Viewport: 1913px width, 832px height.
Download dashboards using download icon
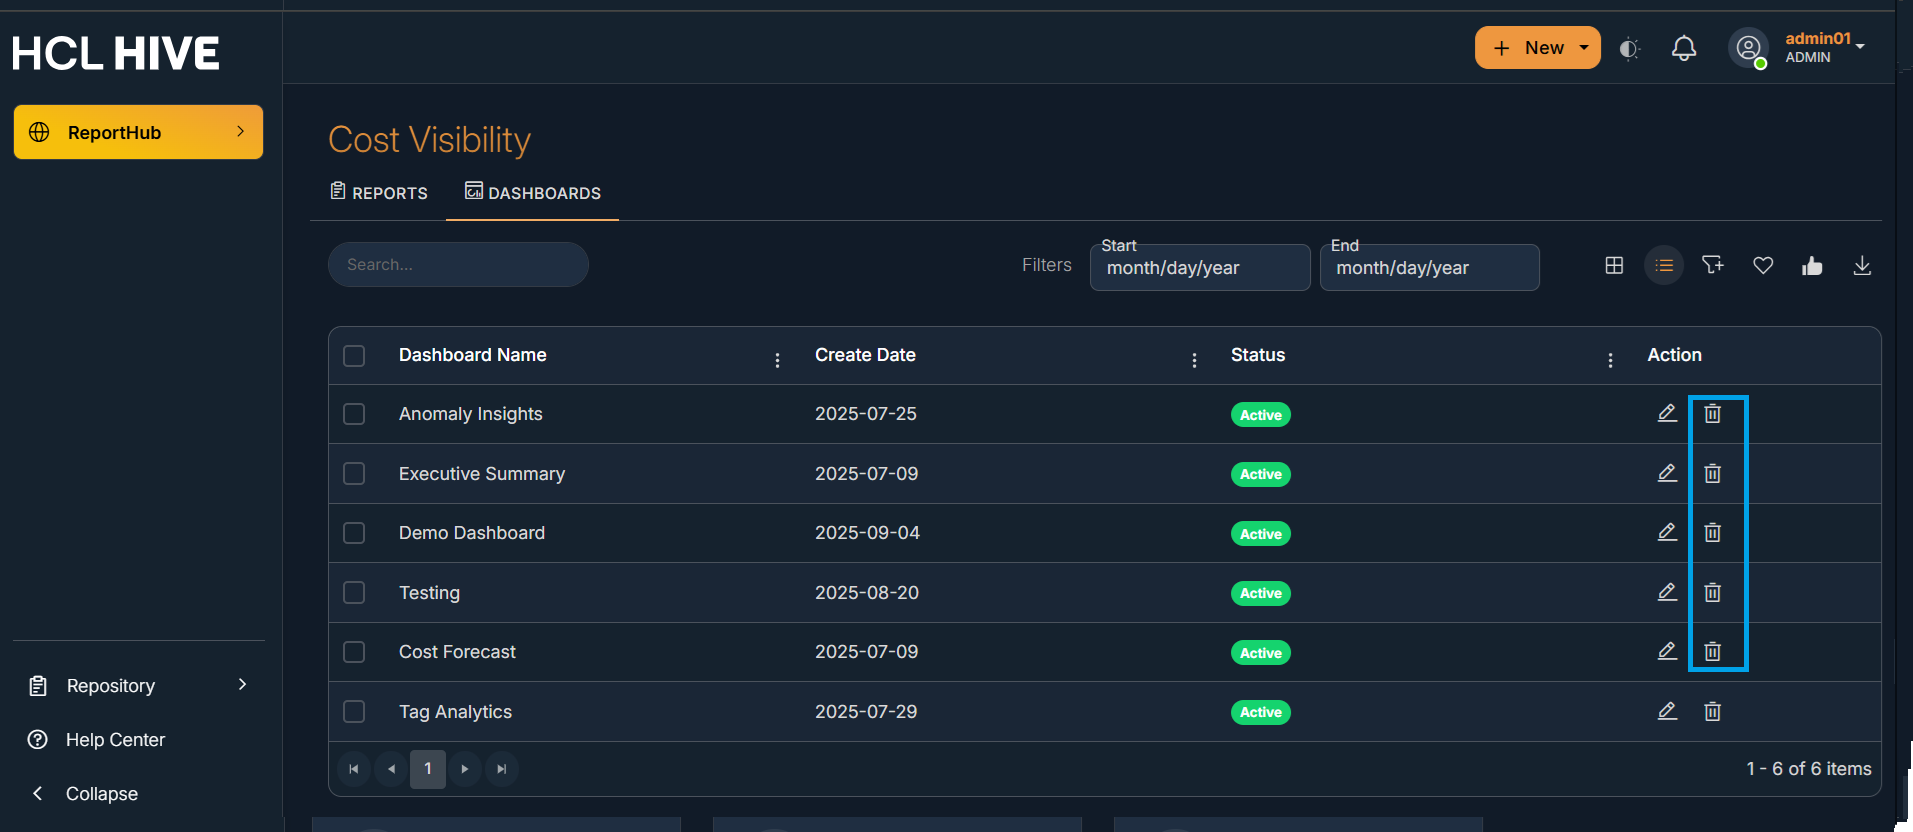(x=1862, y=265)
